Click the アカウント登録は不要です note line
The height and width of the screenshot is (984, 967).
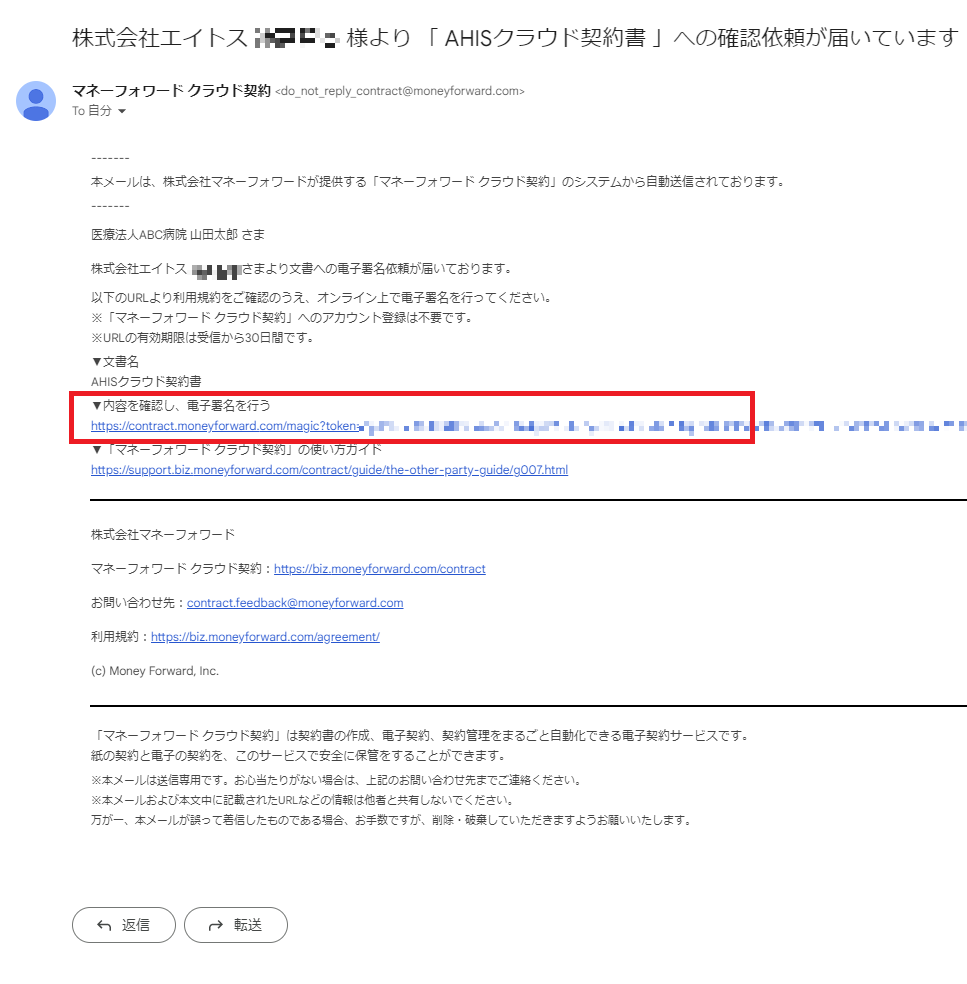coord(282,318)
